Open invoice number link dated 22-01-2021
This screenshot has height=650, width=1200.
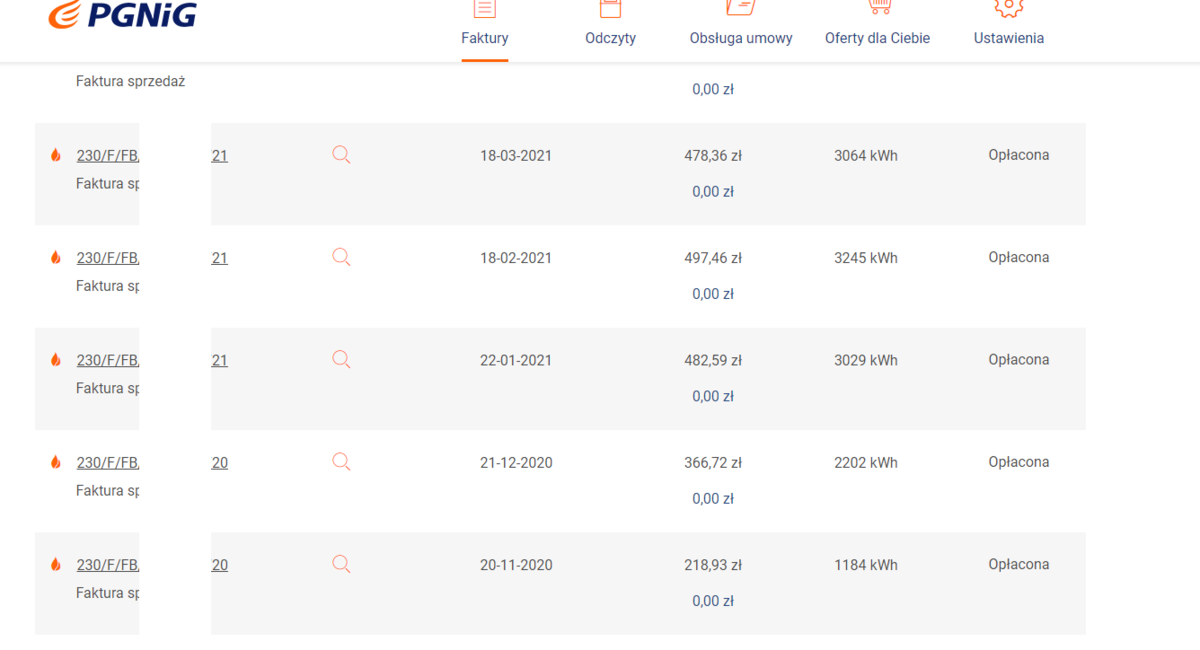107,361
